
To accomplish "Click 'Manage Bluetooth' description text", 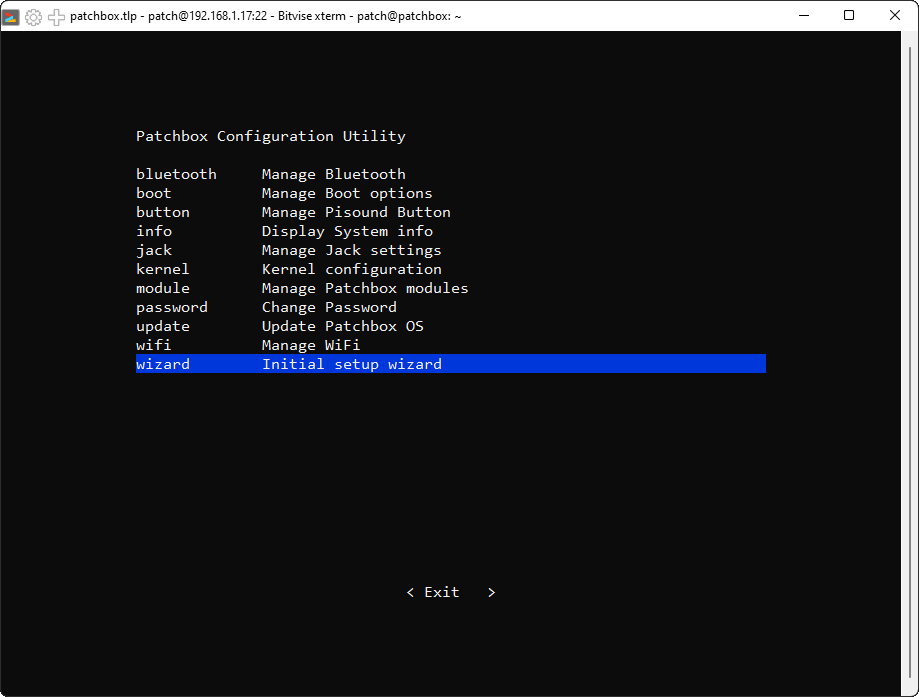I will pyautogui.click(x=333, y=174).
